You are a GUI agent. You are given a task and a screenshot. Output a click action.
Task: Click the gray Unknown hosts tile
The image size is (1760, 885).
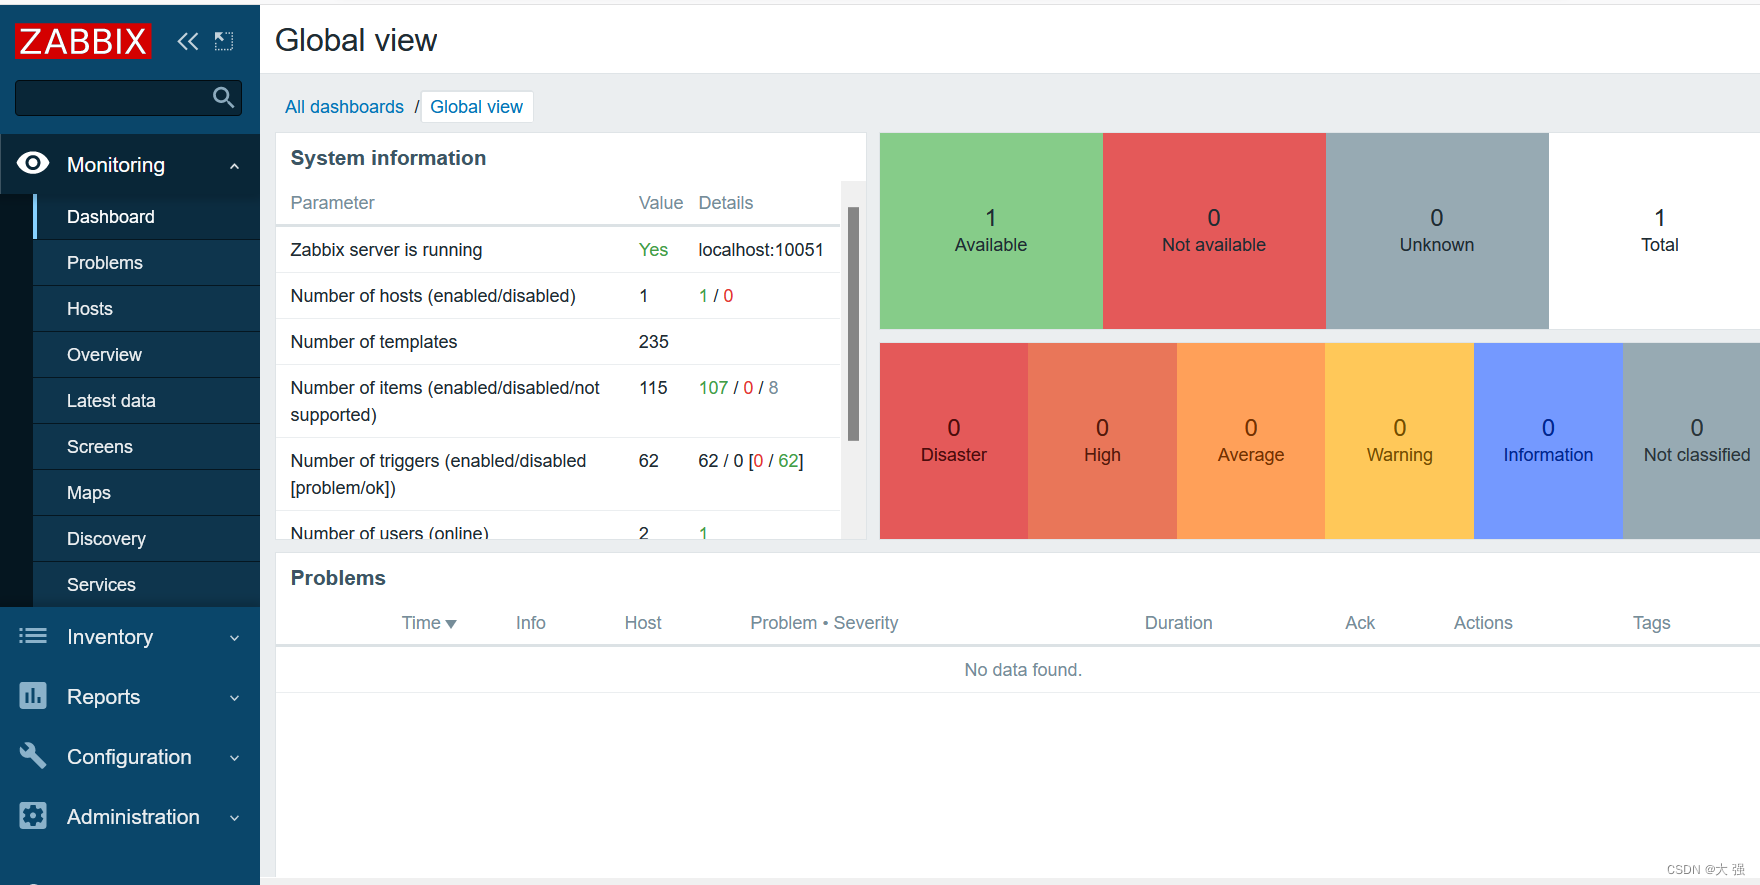(1437, 231)
